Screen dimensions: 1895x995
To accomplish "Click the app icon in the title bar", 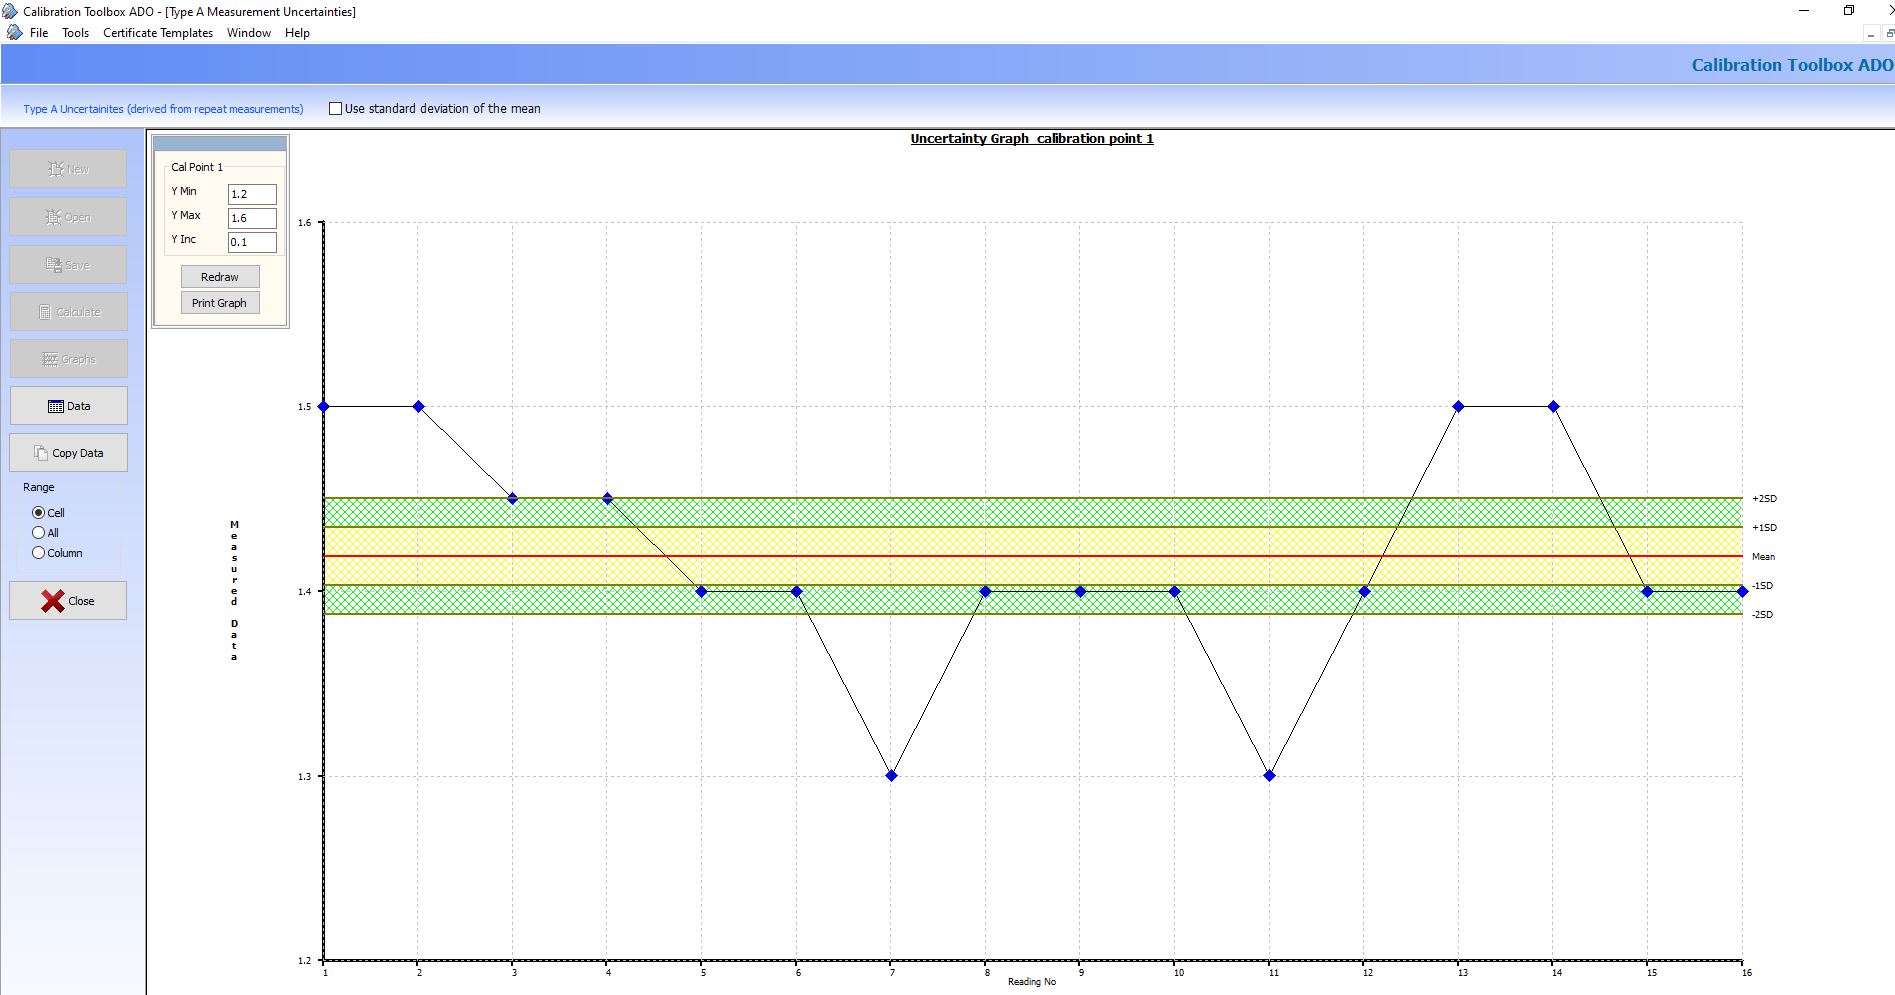I will point(10,11).
